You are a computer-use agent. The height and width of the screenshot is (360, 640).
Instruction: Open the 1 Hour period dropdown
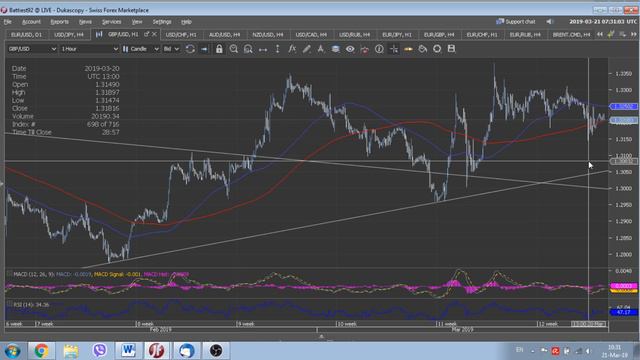tap(89, 49)
